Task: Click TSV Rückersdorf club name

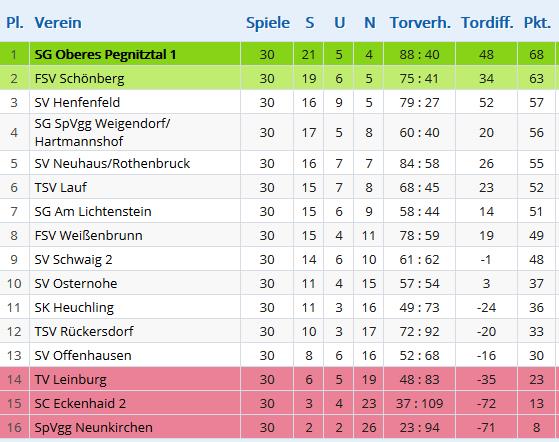Action: tap(84, 331)
